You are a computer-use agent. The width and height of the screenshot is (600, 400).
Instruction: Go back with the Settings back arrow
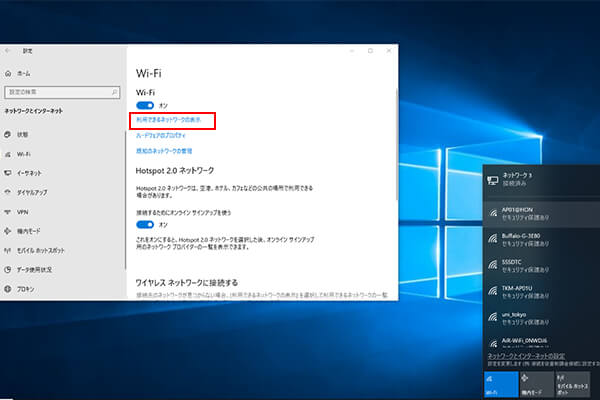pos(7,51)
